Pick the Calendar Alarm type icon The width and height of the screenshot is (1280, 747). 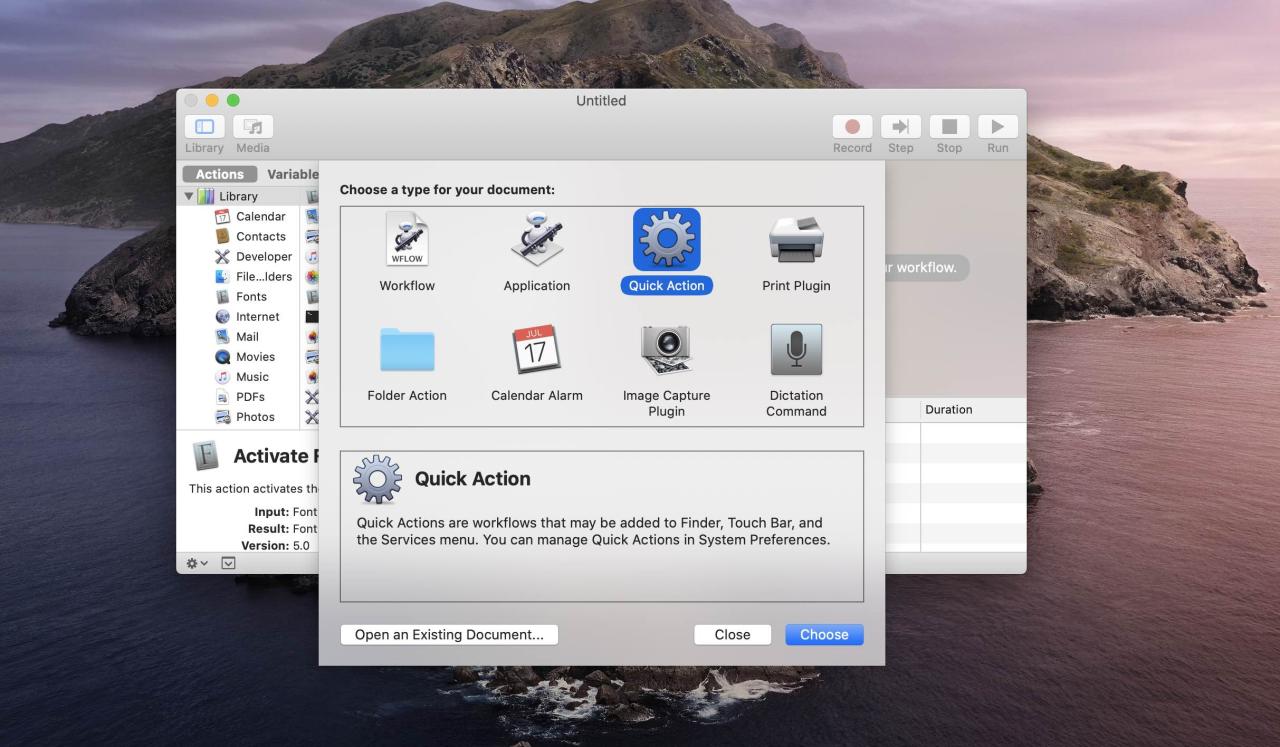[x=537, y=351]
